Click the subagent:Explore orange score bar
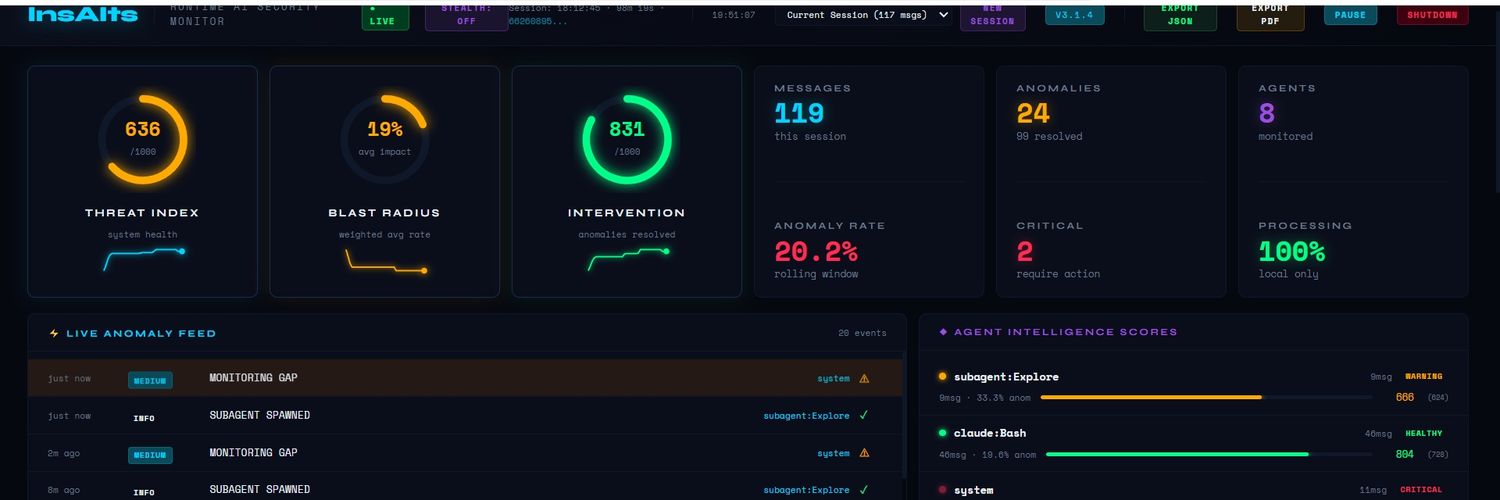Viewport: 1500px width, 500px height. [x=1151, y=397]
